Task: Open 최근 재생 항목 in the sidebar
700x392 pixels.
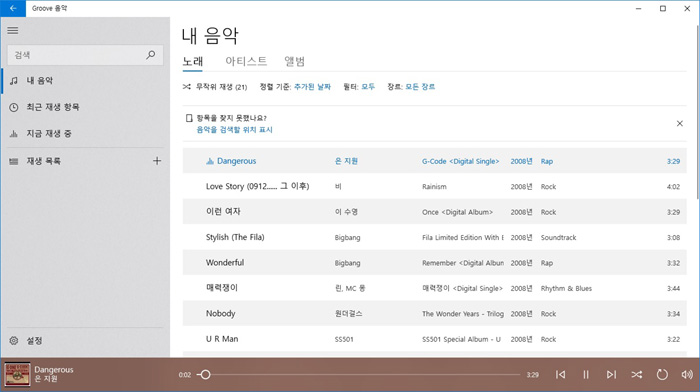Action: [x=85, y=107]
